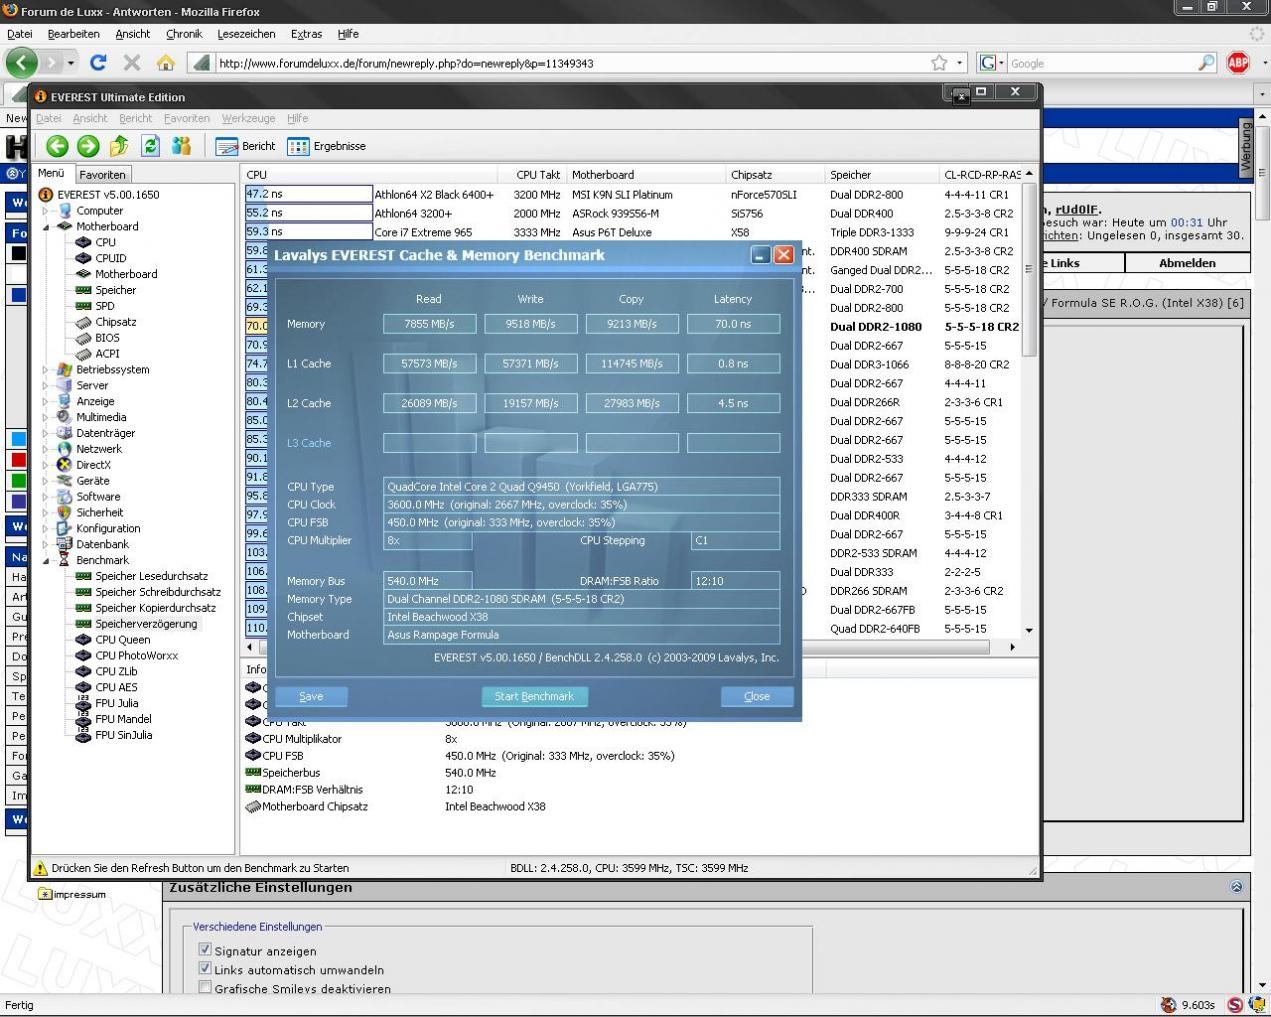Expand the Server tree node
The image size is (1271, 1017).
pyautogui.click(x=45, y=386)
